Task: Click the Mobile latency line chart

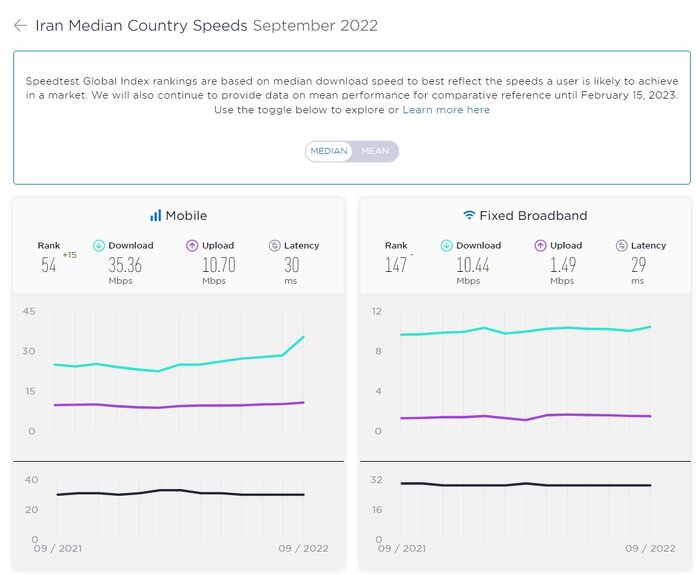Action: [x=180, y=493]
